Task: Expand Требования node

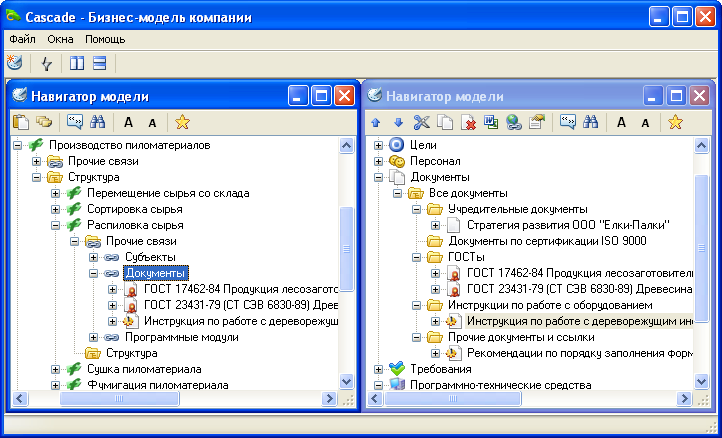Action: click(x=378, y=369)
